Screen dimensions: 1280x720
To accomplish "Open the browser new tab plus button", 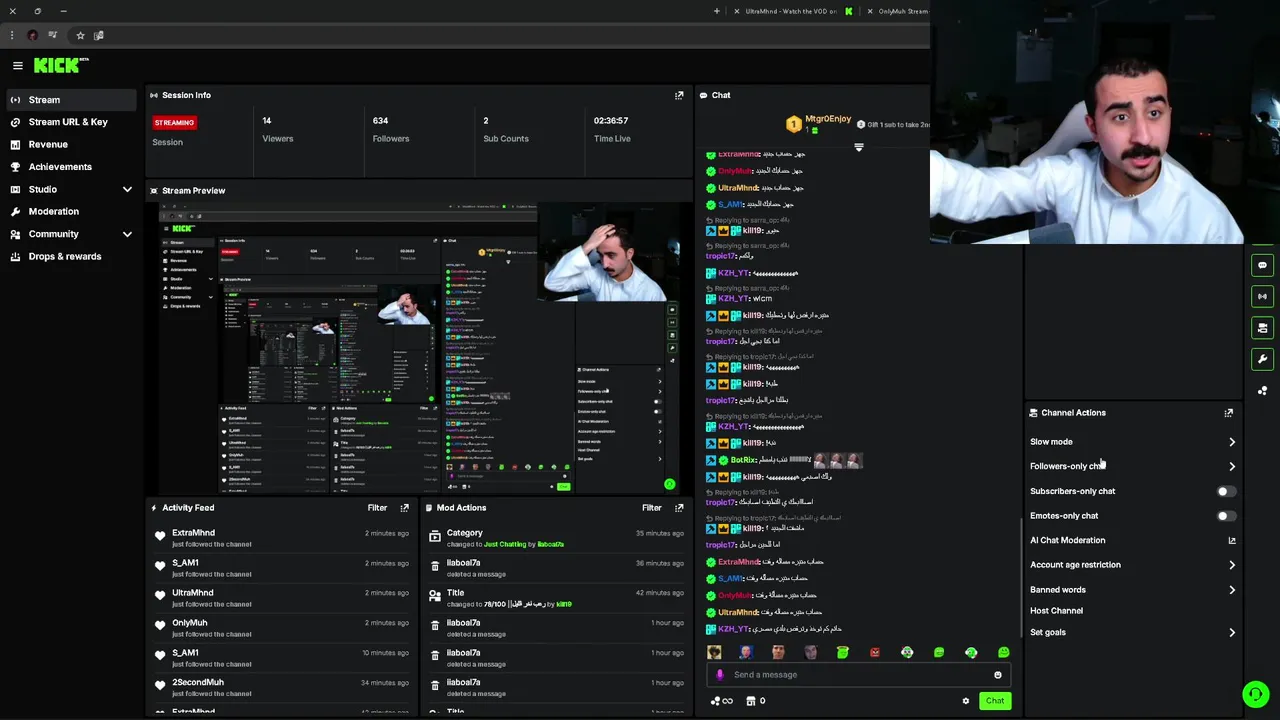I will tap(716, 11).
